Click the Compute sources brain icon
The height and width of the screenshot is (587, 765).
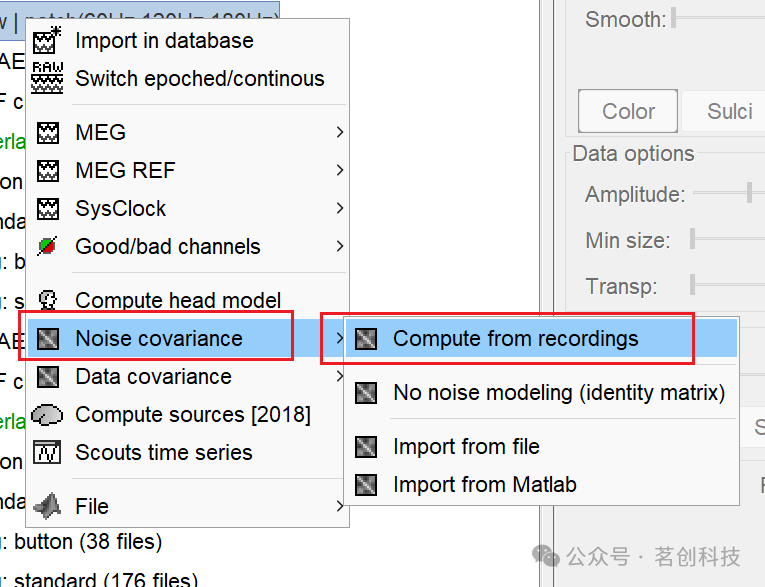[47, 415]
